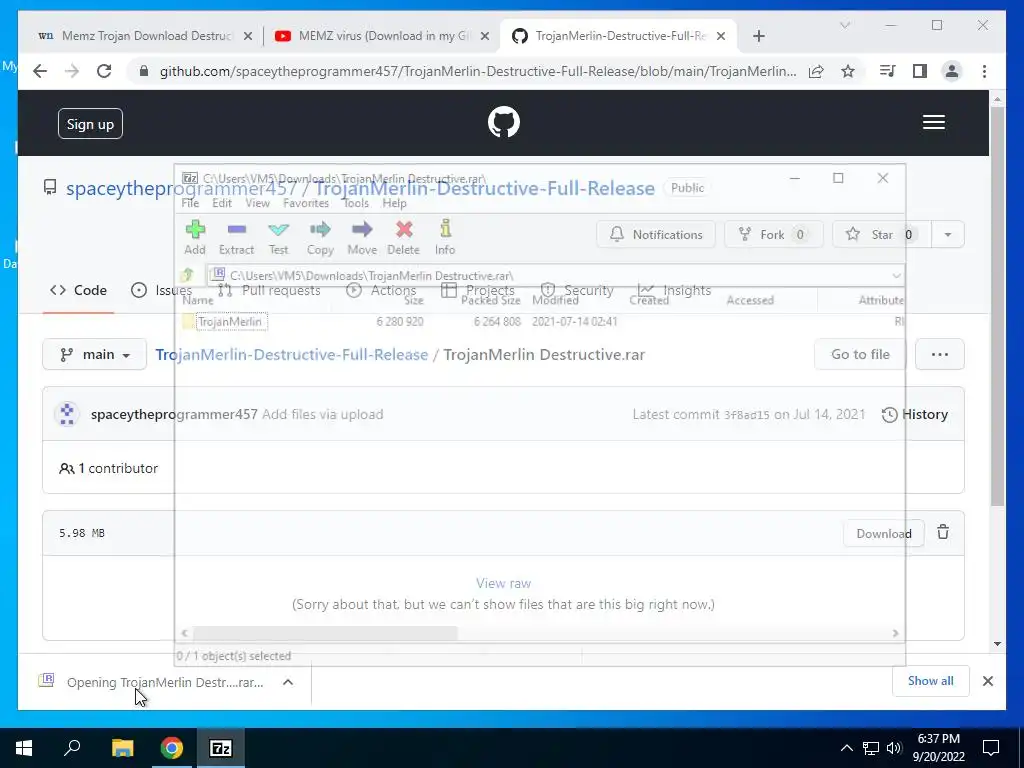1024x768 pixels.
Task: Sort by the Name column in 7-Zip
Action: pyautogui.click(x=198, y=300)
